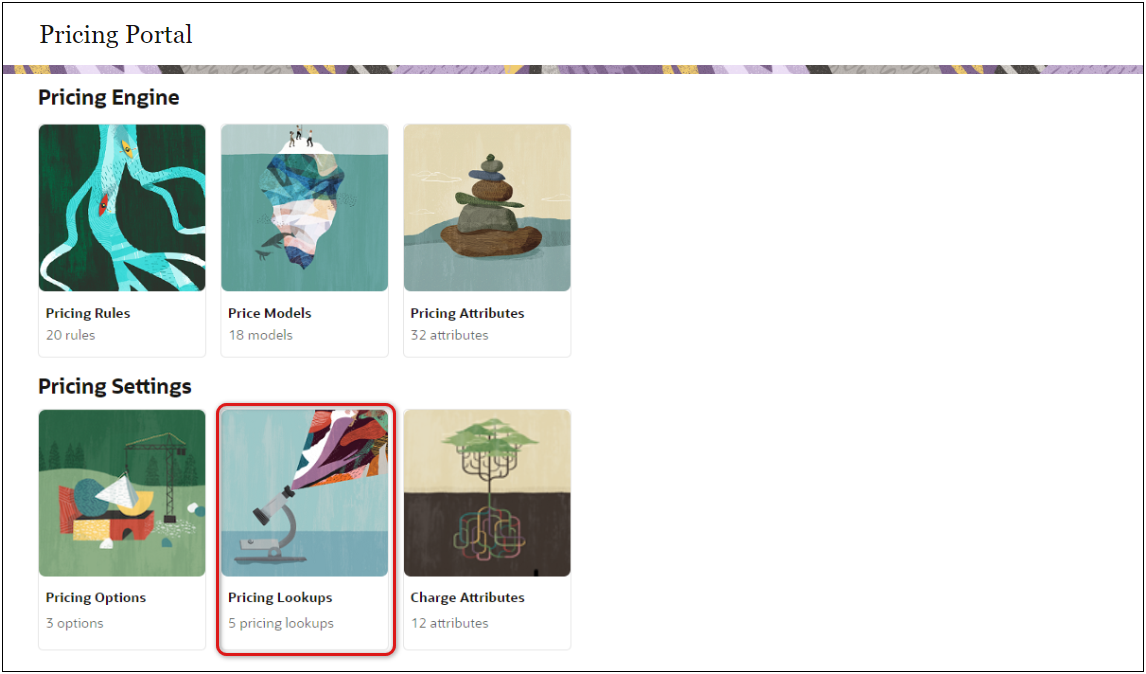
Task: Open the Pricing Rules tile image
Action: 122,208
